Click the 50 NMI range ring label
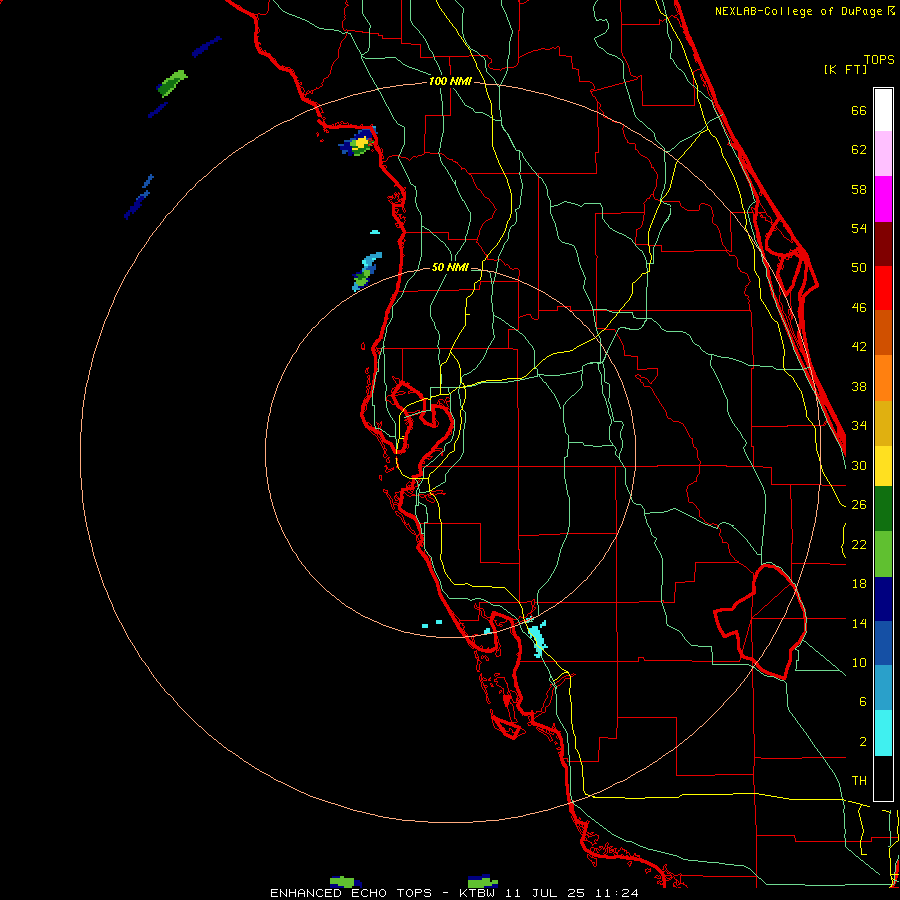 450,267
